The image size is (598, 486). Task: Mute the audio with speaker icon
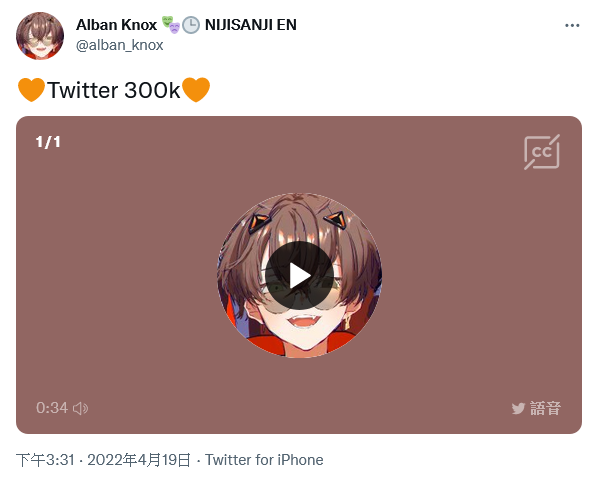coord(80,408)
